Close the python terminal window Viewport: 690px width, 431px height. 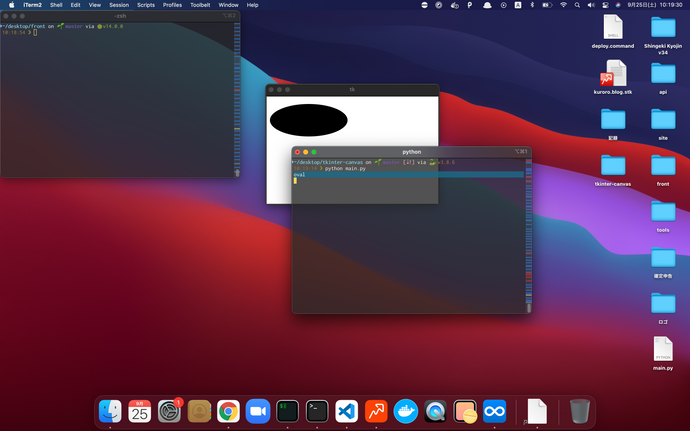[297, 152]
